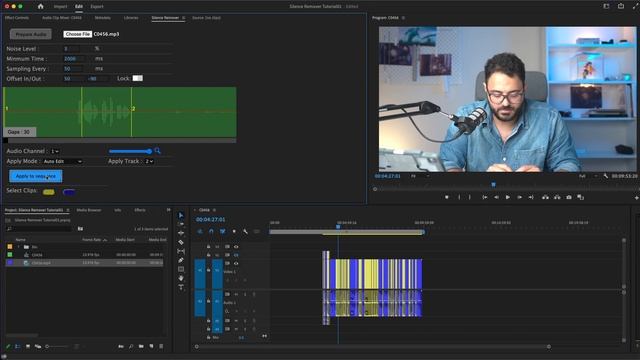Open Comparison View in Program Monitor
640x360 pixels.
[580, 197]
